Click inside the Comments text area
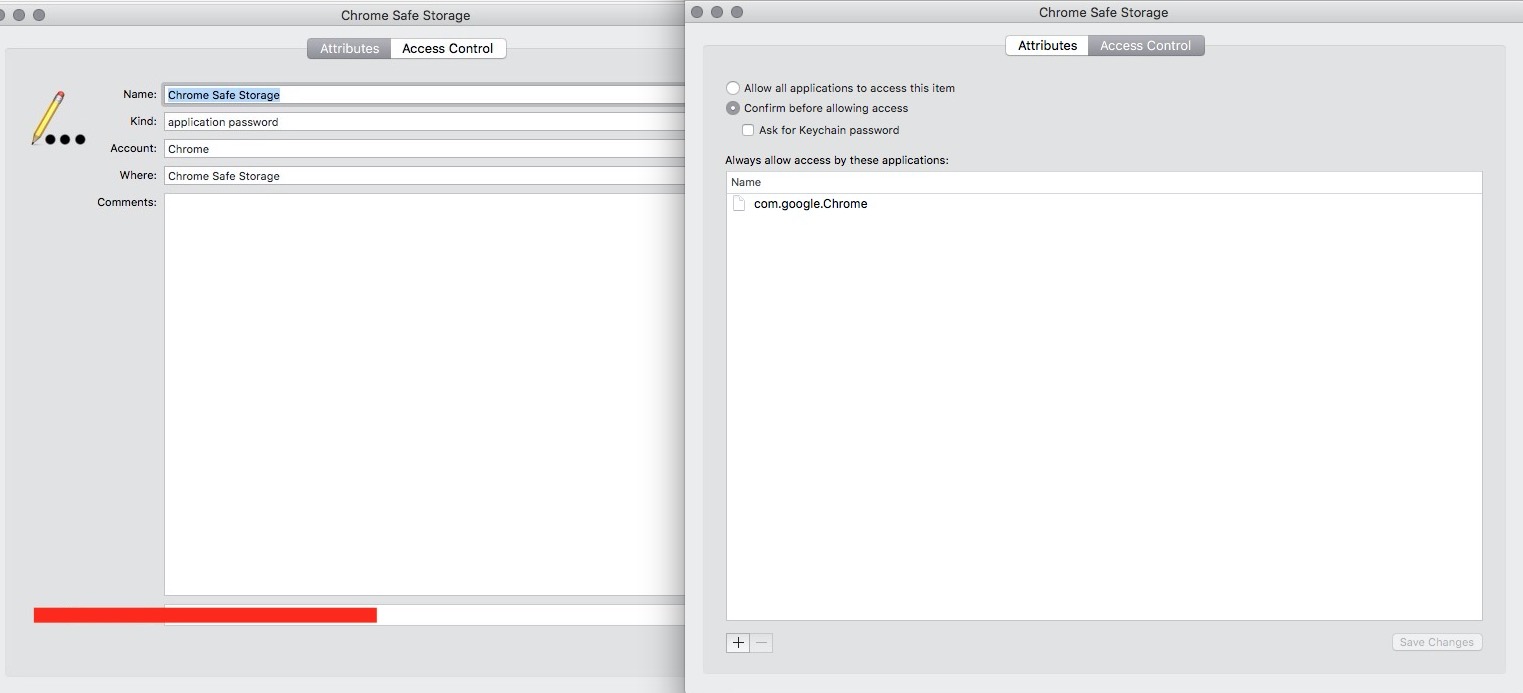The width and height of the screenshot is (1523, 693). click(424, 394)
